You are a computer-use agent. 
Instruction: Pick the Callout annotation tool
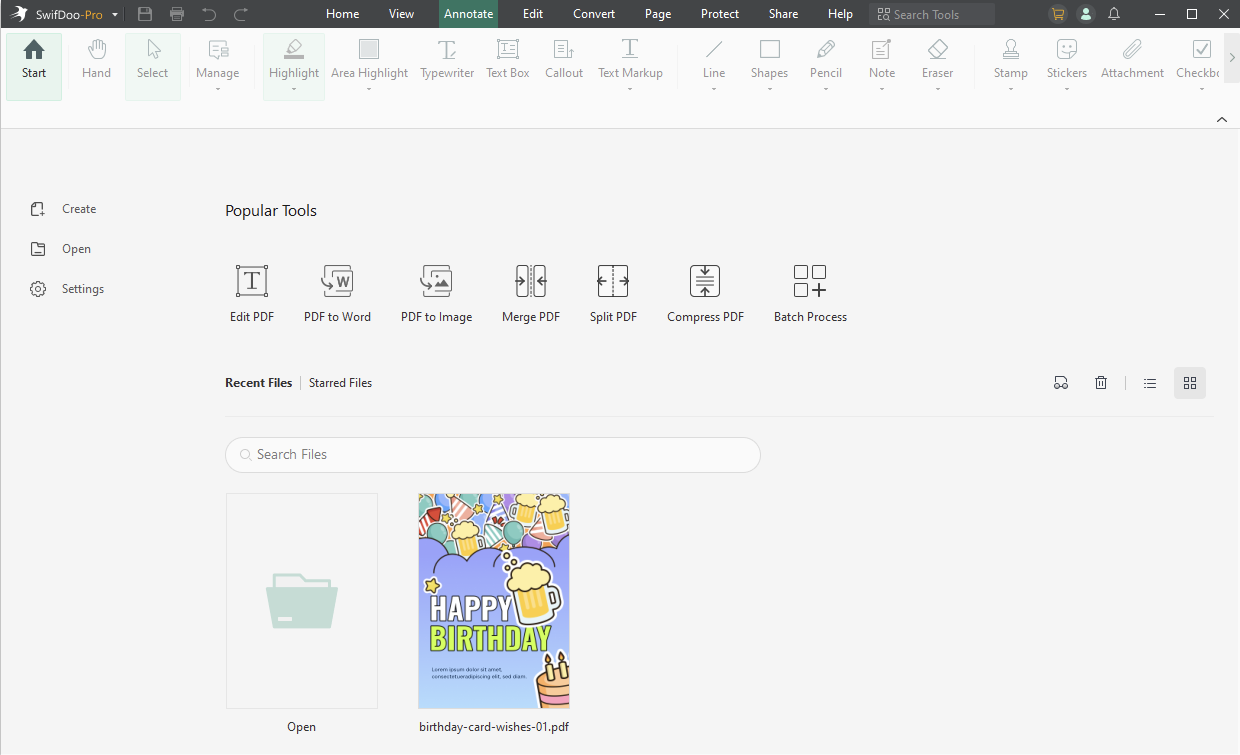pyautogui.click(x=564, y=60)
